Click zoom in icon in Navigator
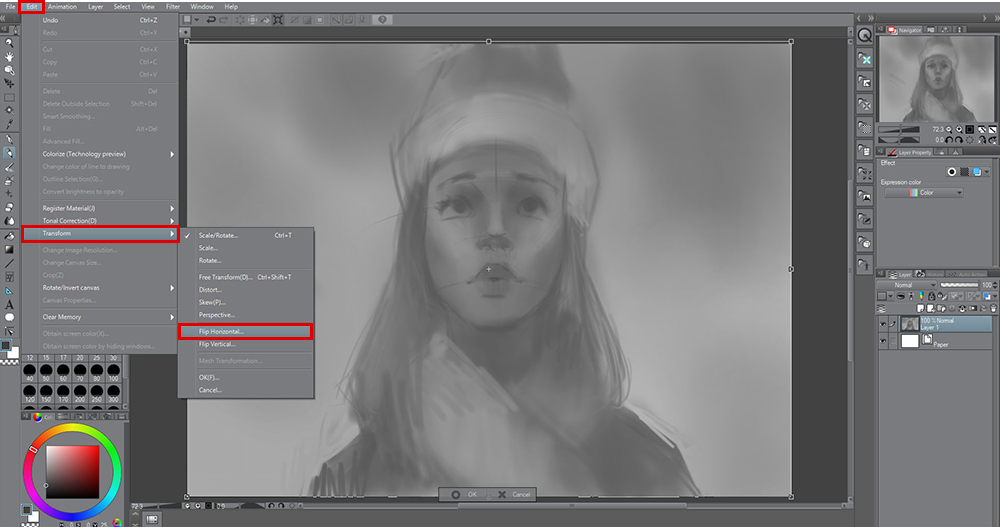1000x527 pixels. [x=959, y=130]
